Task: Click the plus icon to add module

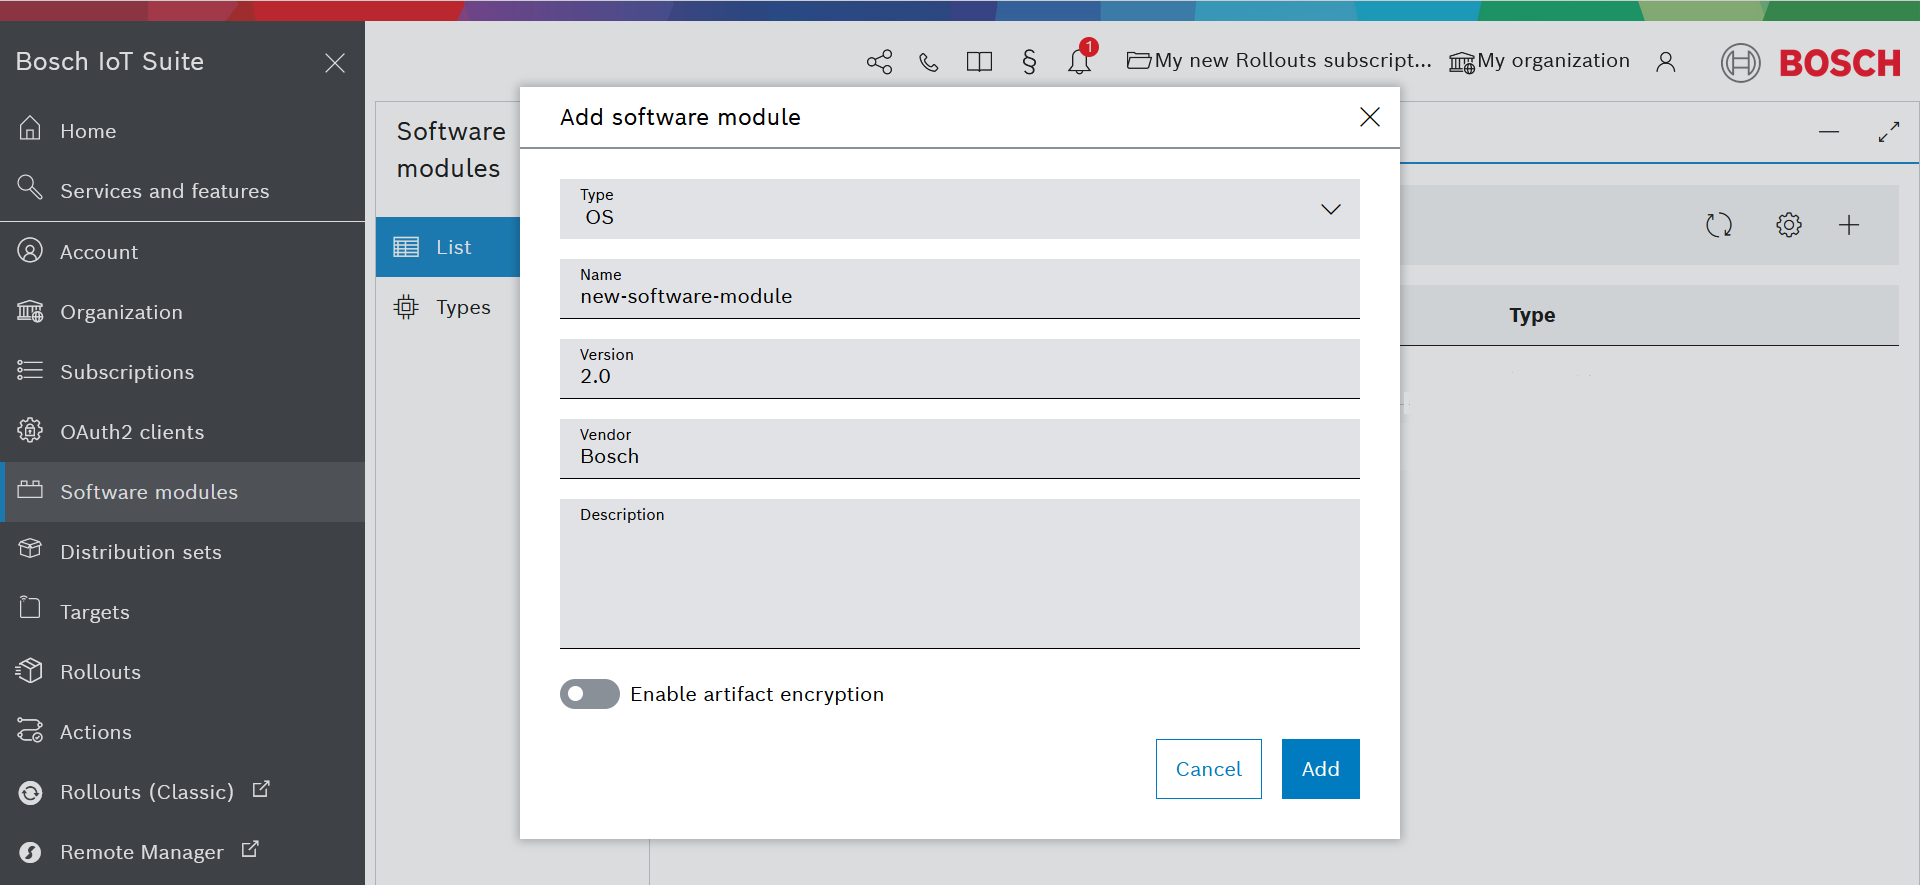Action: pyautogui.click(x=1848, y=225)
